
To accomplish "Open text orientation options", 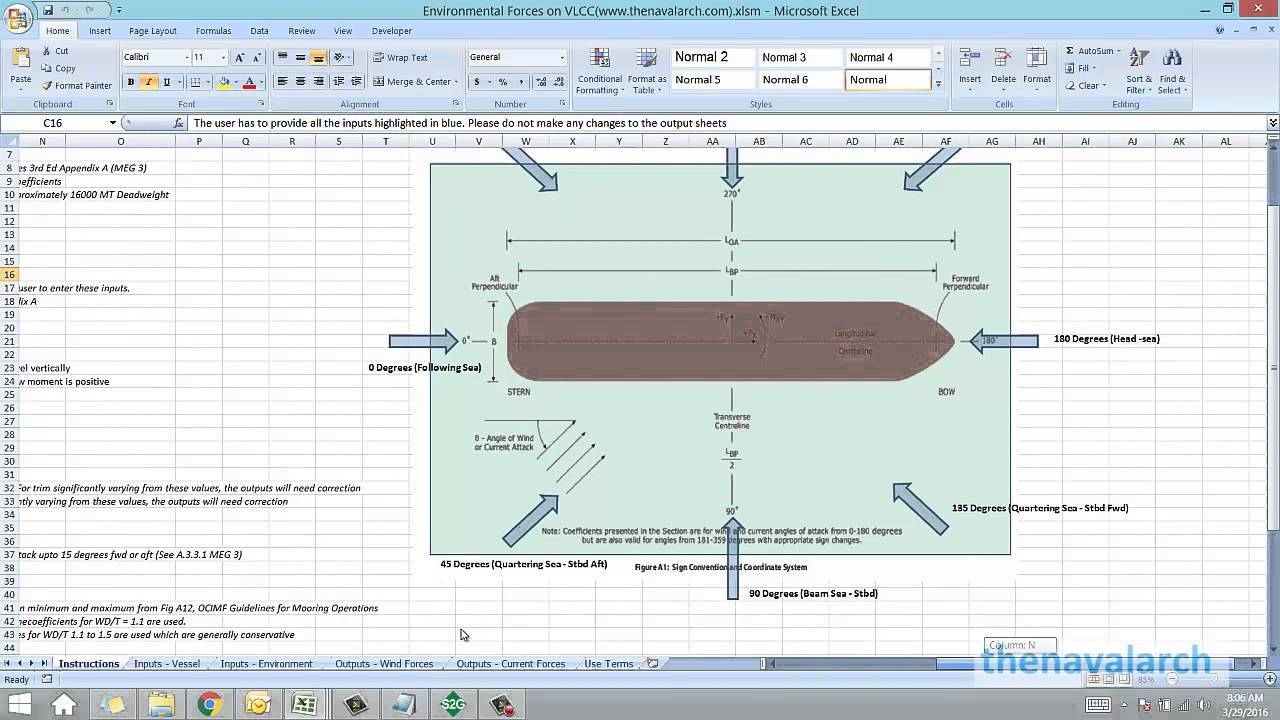I will [x=341, y=57].
